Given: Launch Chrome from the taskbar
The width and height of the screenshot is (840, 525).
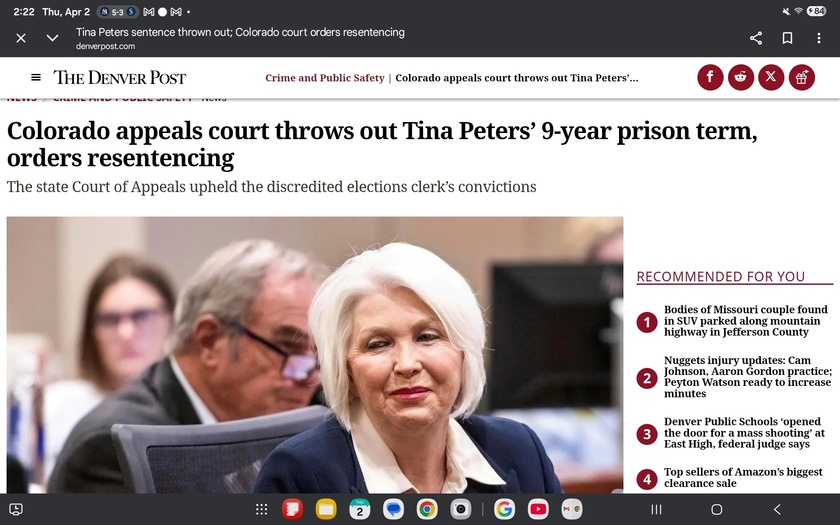Looking at the screenshot, I should pyautogui.click(x=427, y=509).
